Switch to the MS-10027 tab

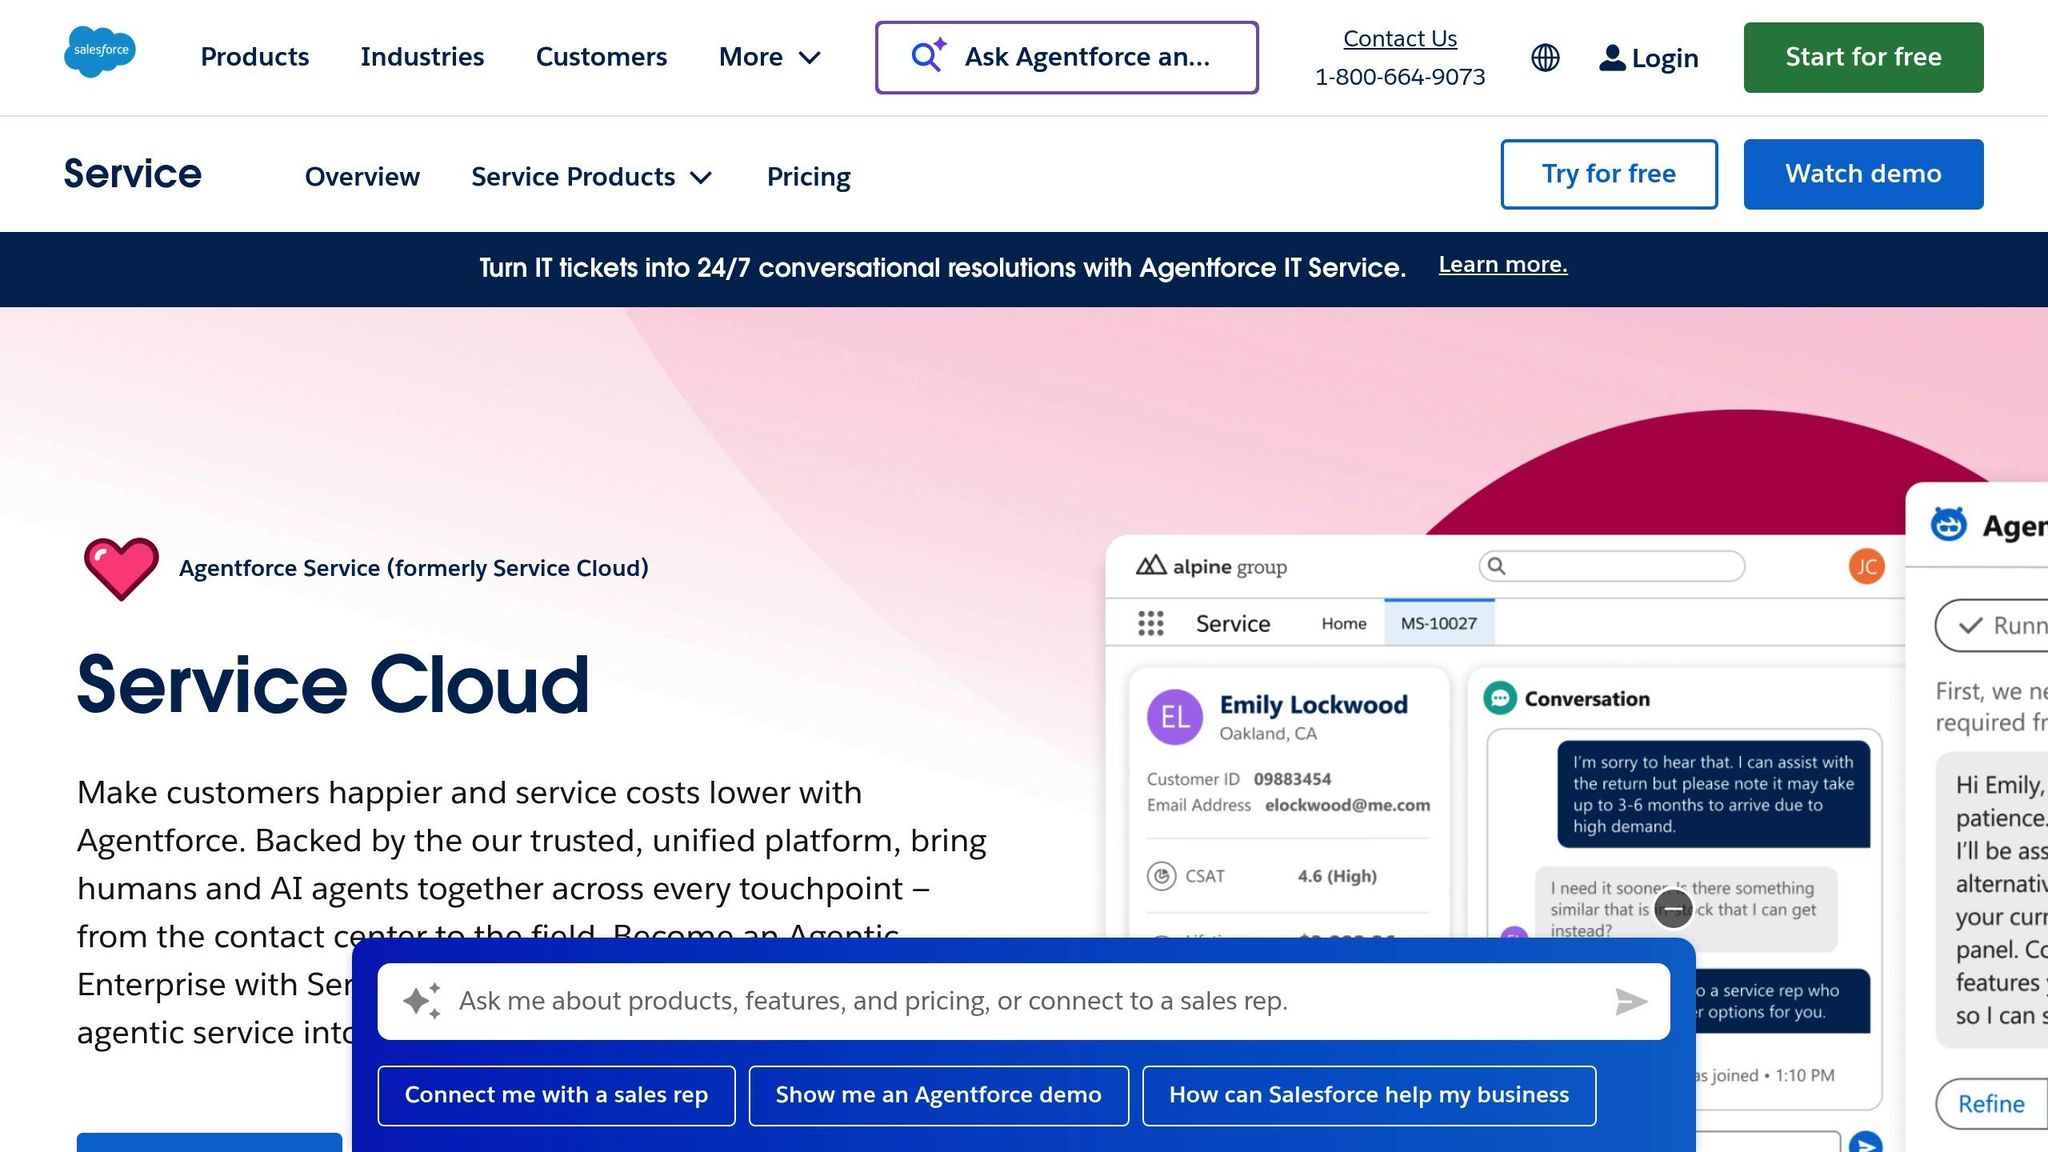click(1439, 622)
